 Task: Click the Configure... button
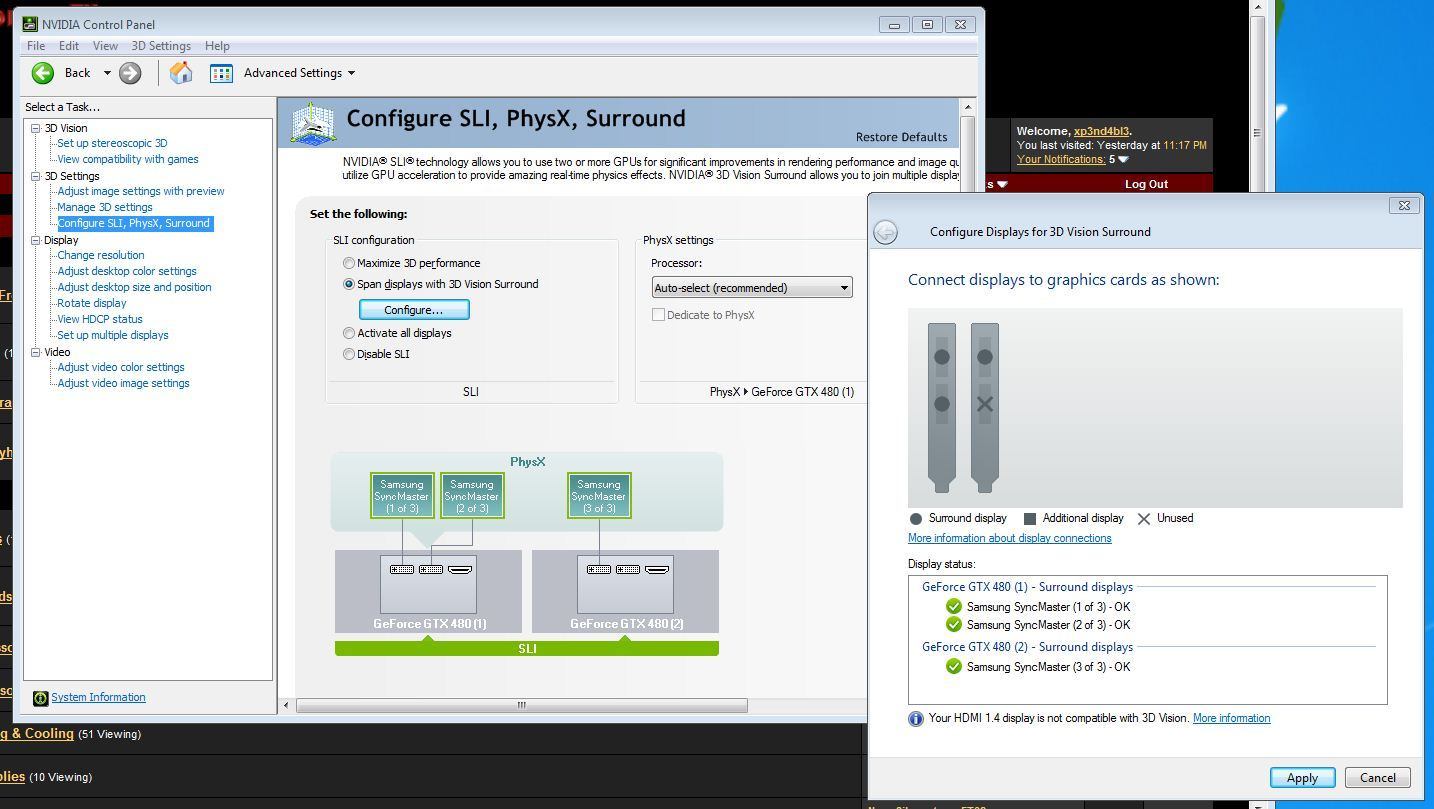coord(413,310)
